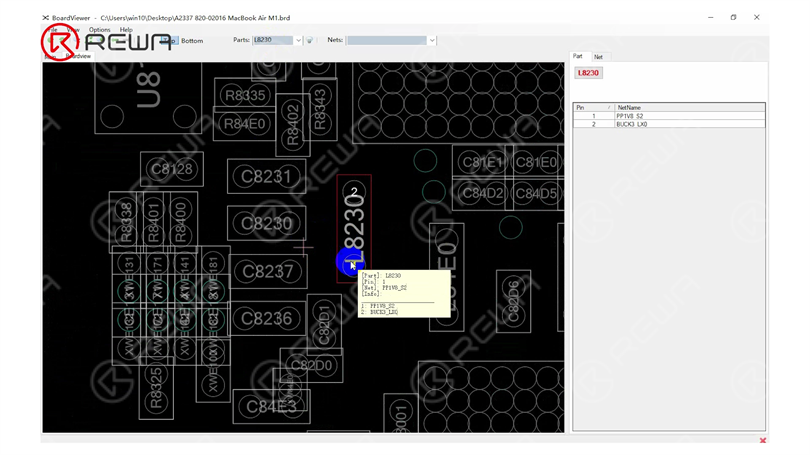The image size is (810, 455).
Task: Click inside the Nets search field
Action: [387, 40]
